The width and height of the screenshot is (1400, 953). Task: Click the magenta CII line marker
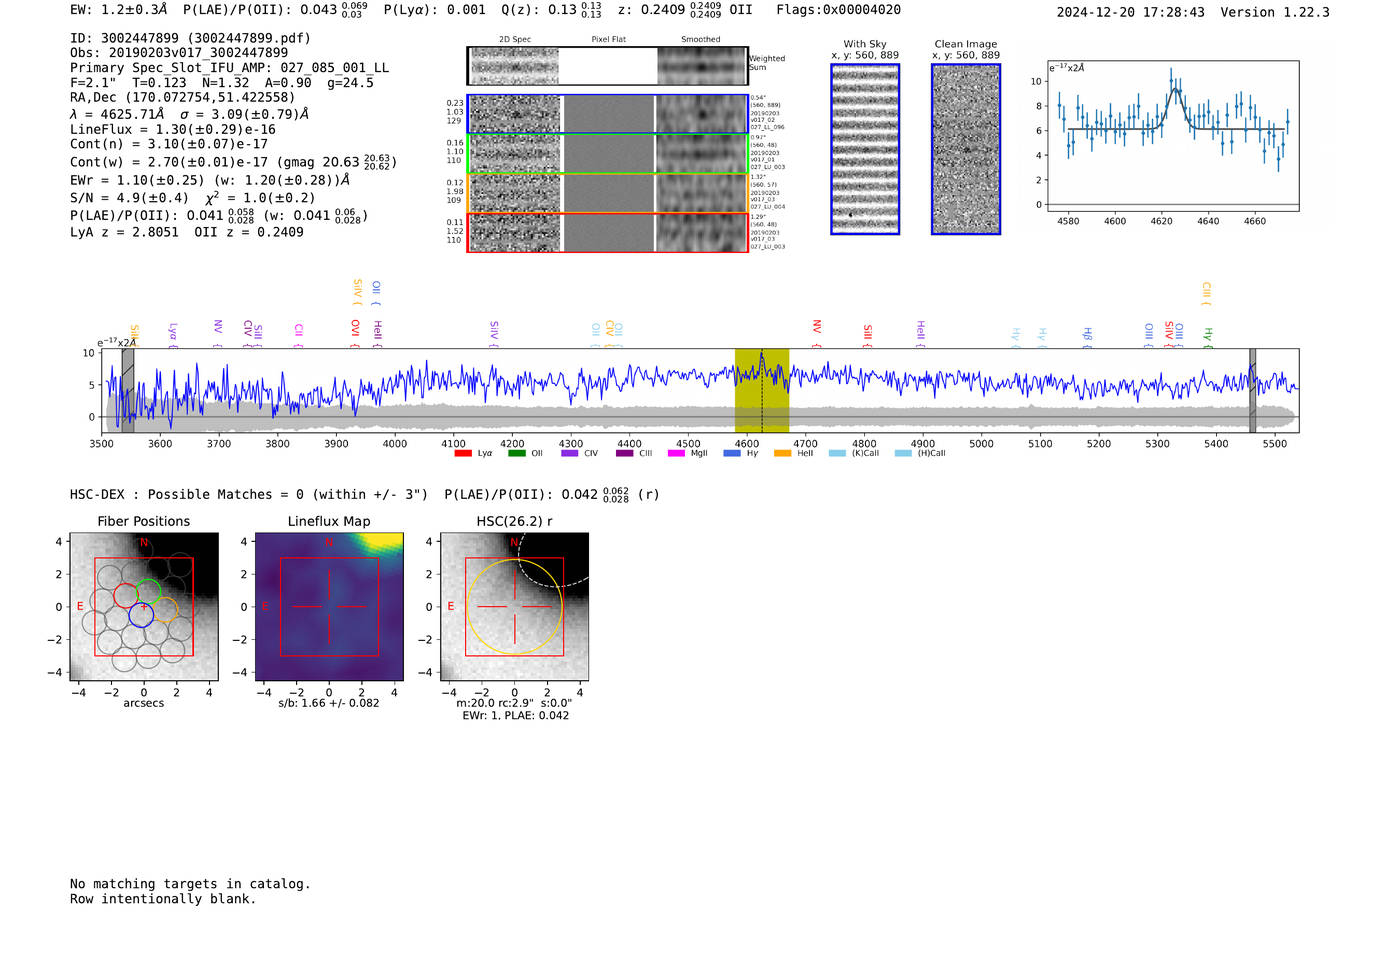[x=298, y=336]
